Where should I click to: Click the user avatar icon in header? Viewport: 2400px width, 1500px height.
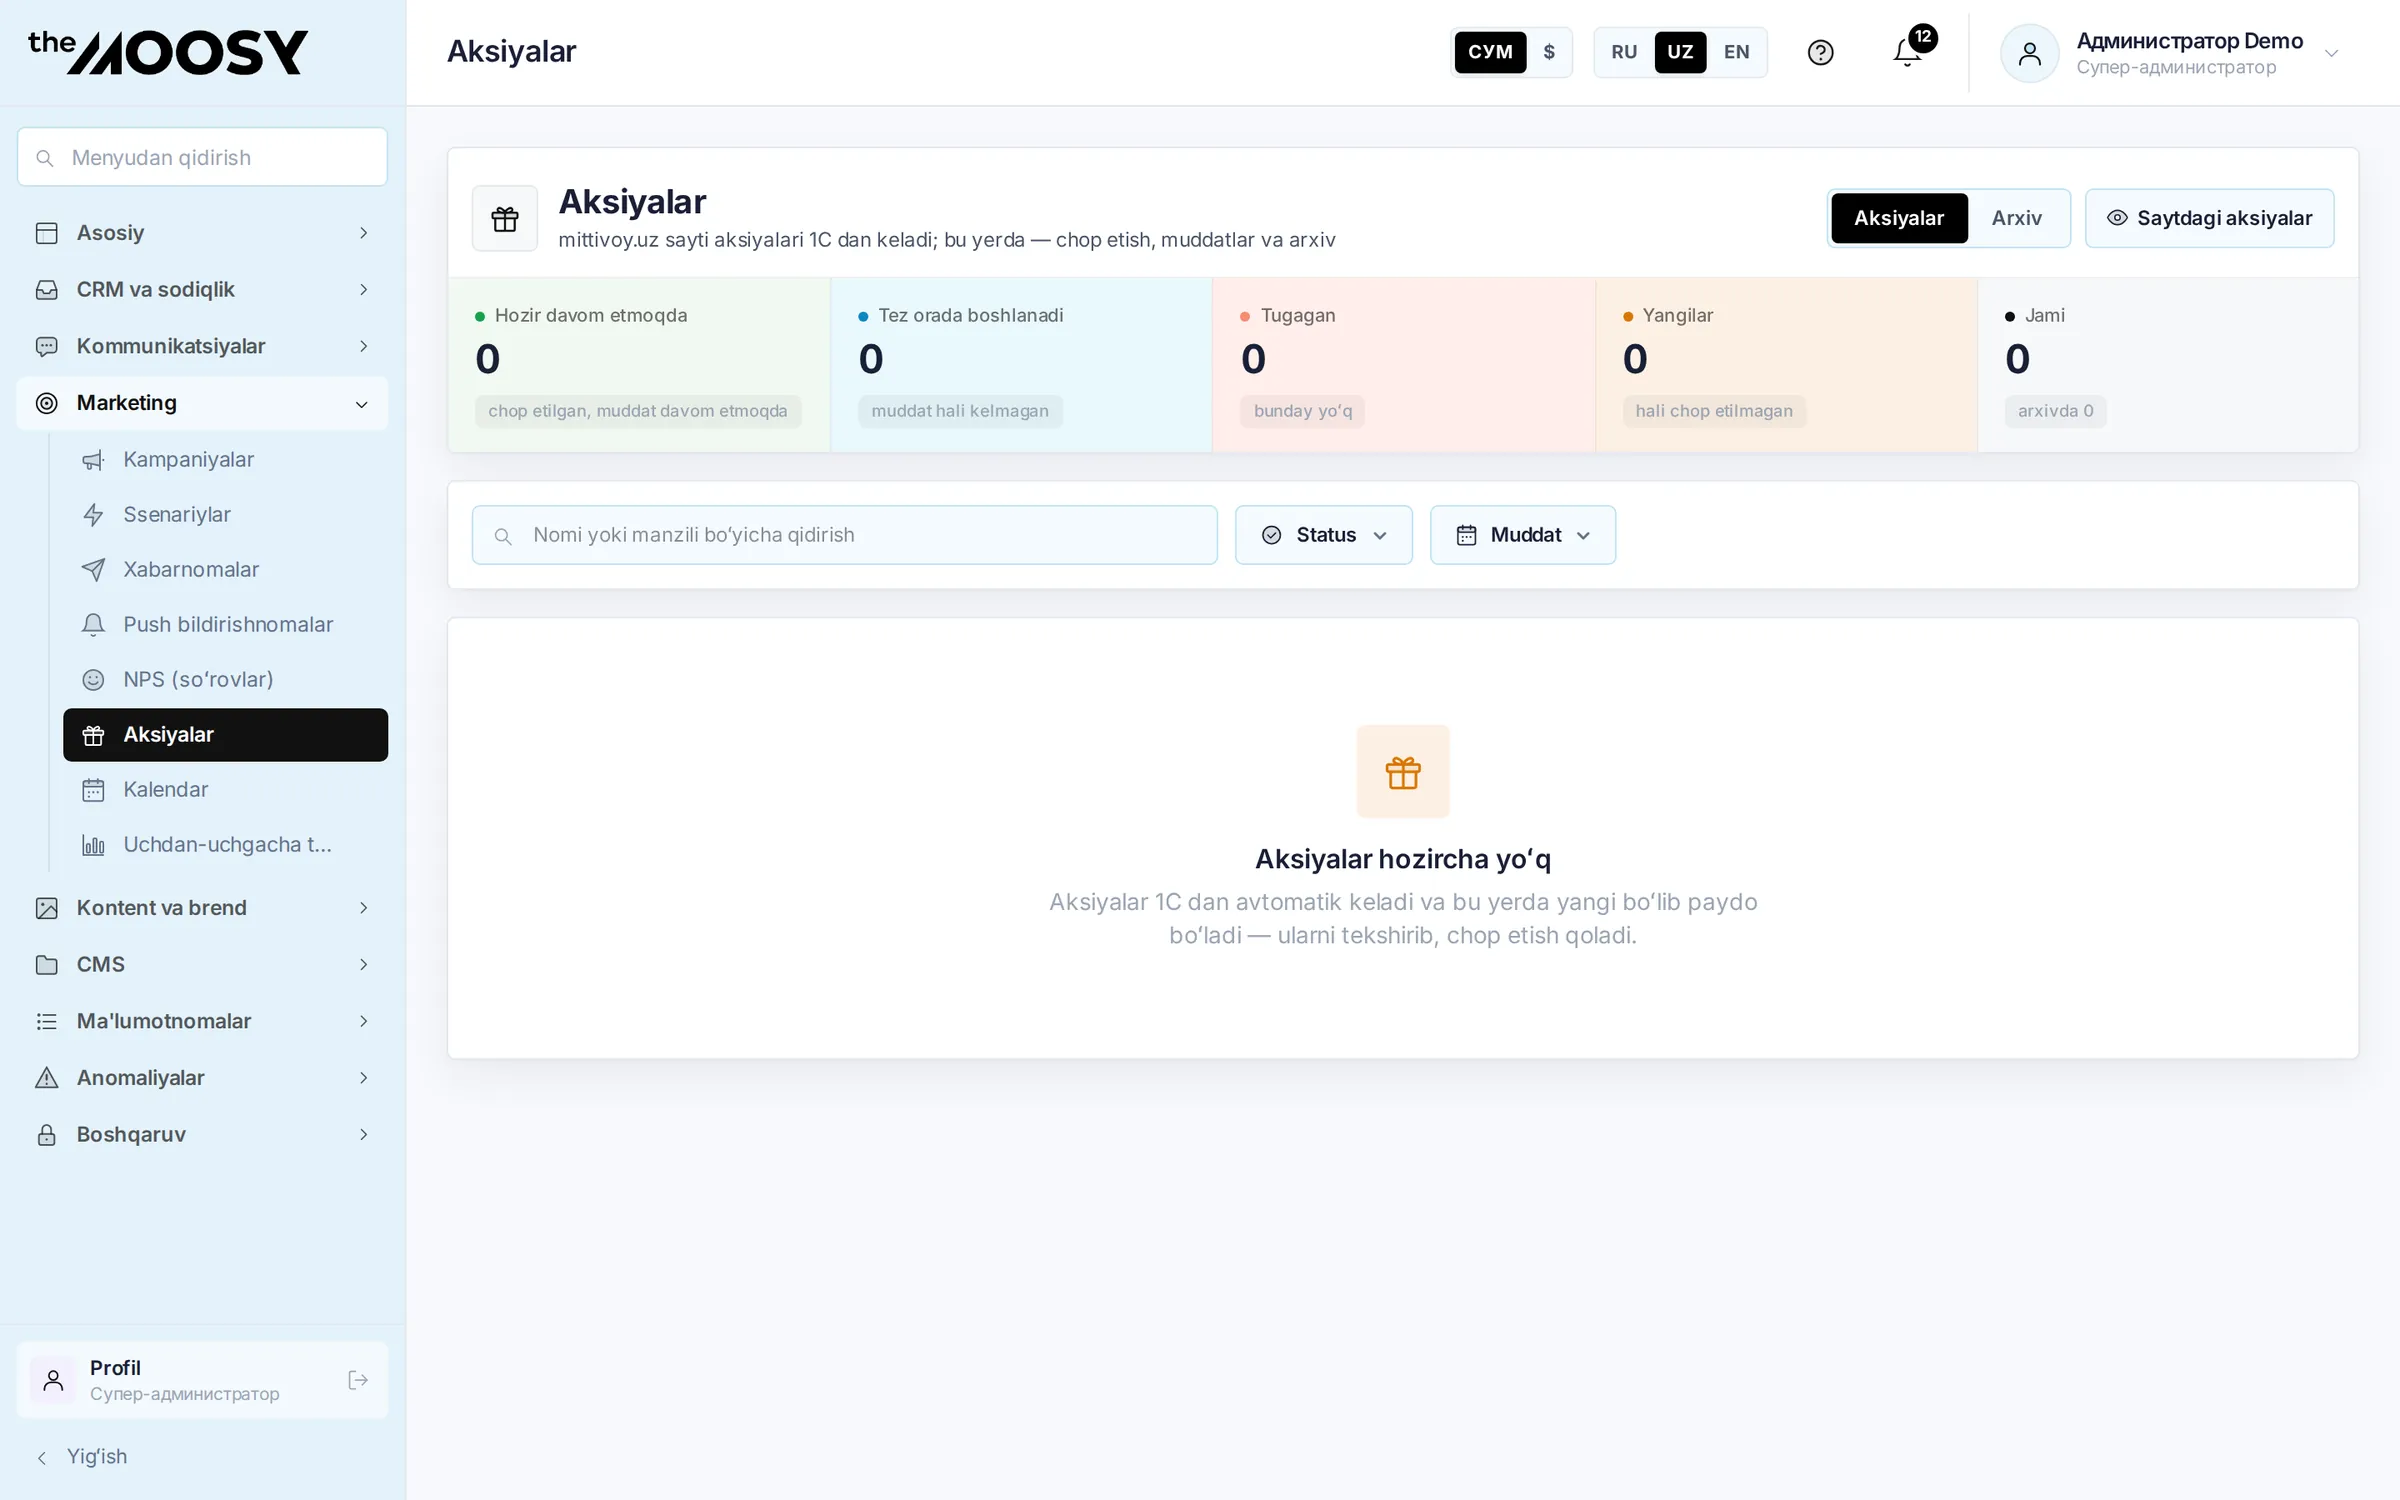pyautogui.click(x=2029, y=53)
